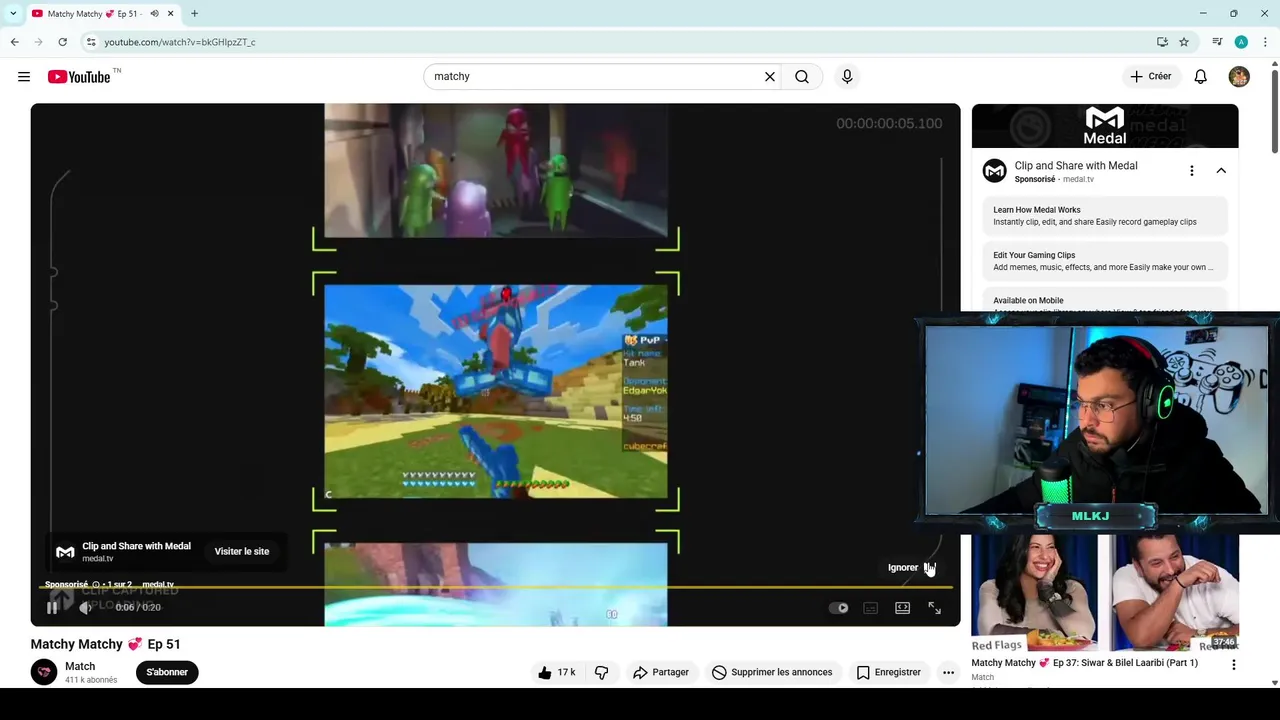
Task: Mute the video player volume
Action: click(87, 607)
